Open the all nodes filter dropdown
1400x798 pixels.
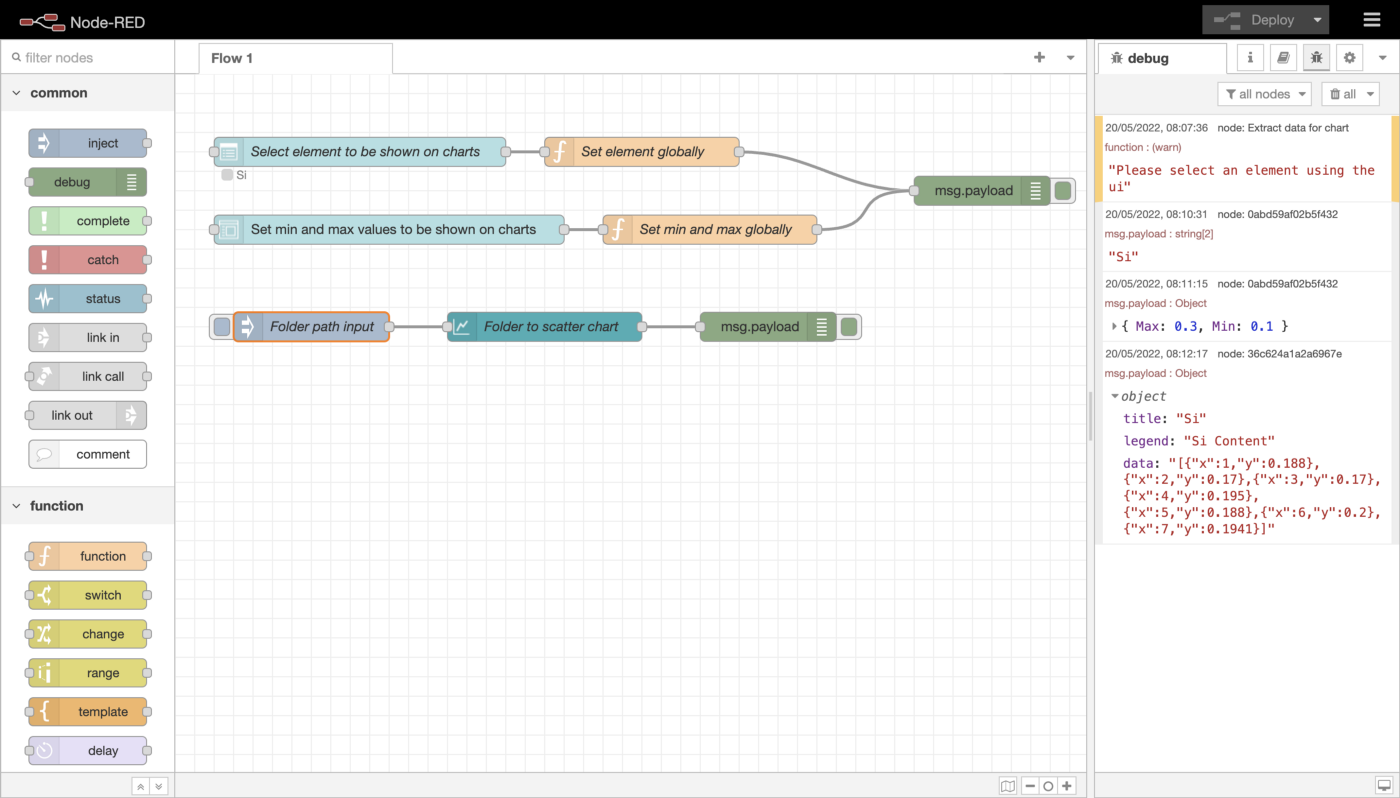pos(1264,94)
